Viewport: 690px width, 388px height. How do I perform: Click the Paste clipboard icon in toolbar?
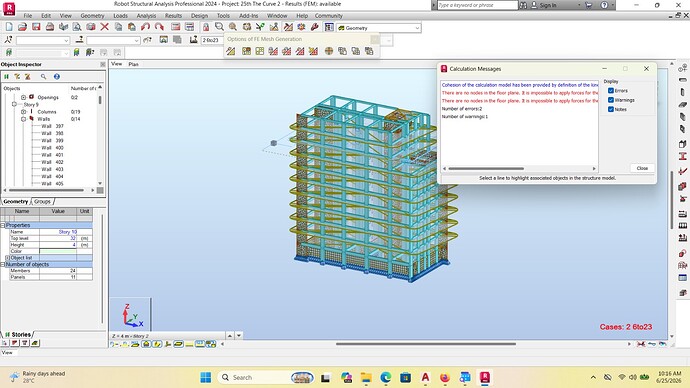click(x=132, y=27)
